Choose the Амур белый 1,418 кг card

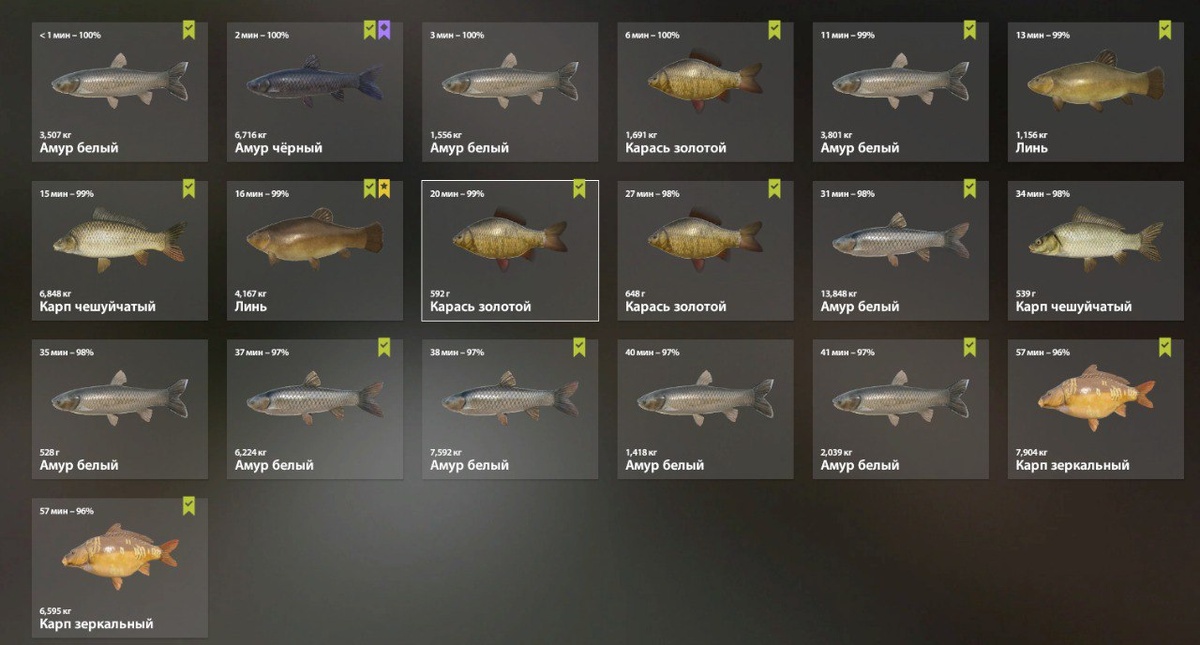coord(705,409)
